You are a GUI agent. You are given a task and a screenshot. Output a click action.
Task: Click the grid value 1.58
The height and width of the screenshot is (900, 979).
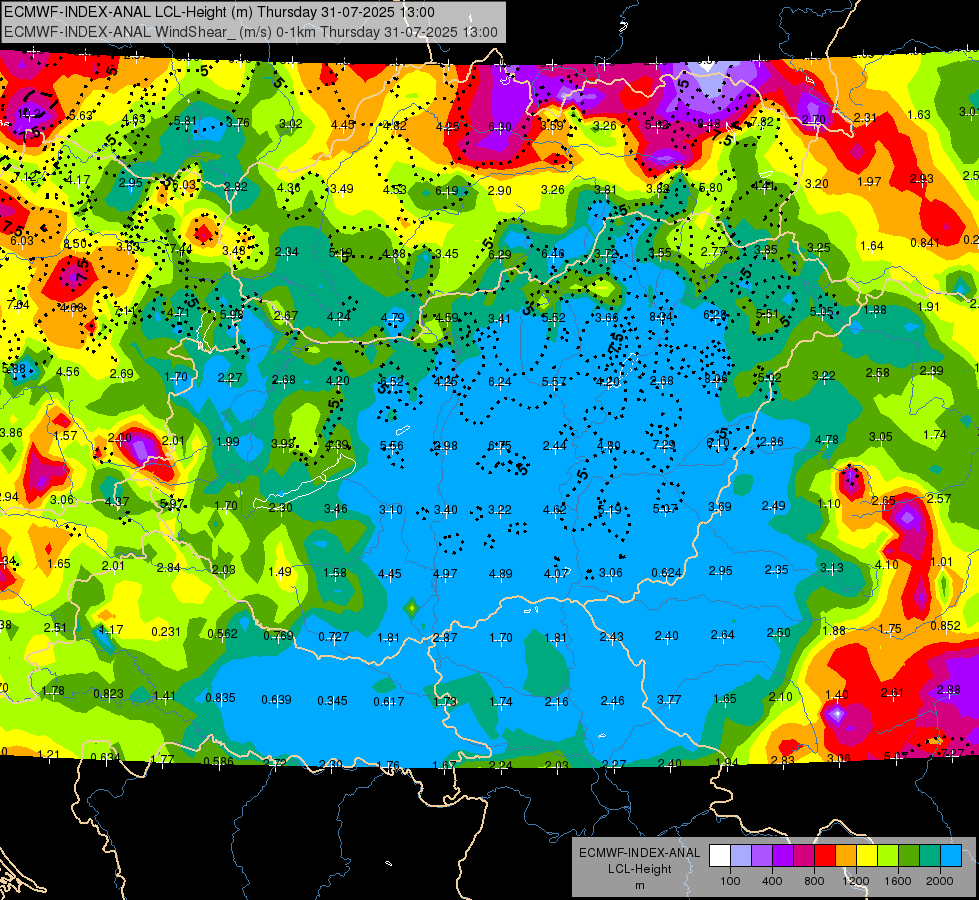pyautogui.click(x=335, y=573)
